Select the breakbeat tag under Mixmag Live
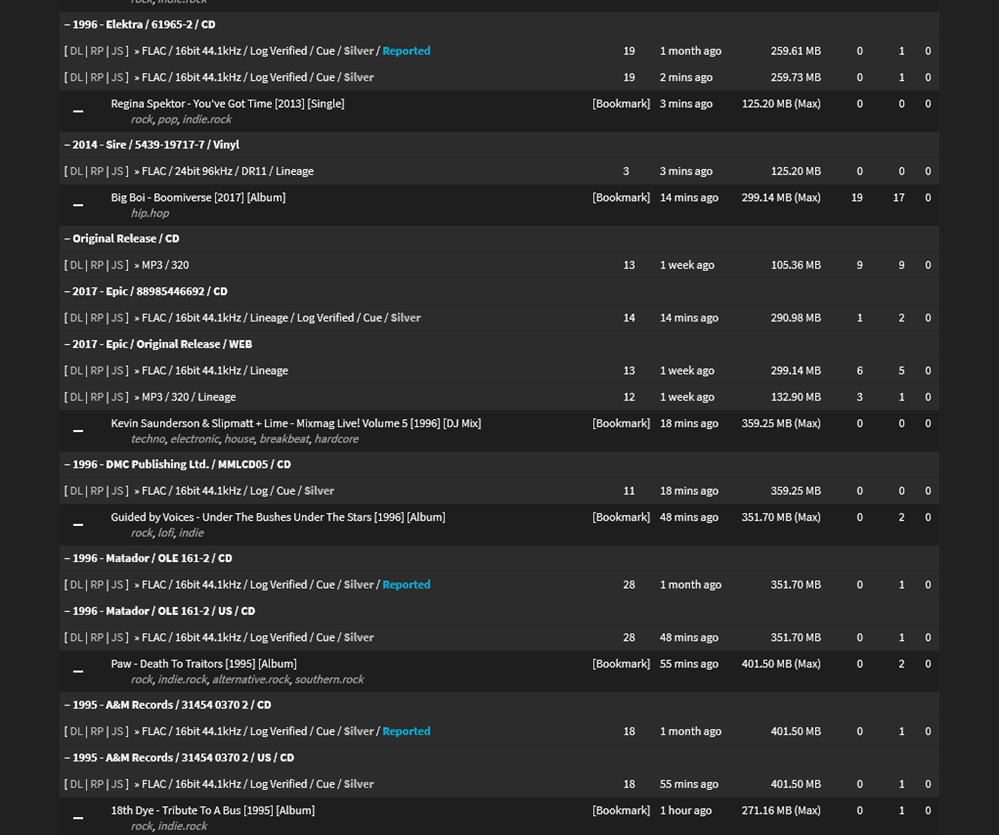This screenshot has height=835, width=999. (x=284, y=439)
